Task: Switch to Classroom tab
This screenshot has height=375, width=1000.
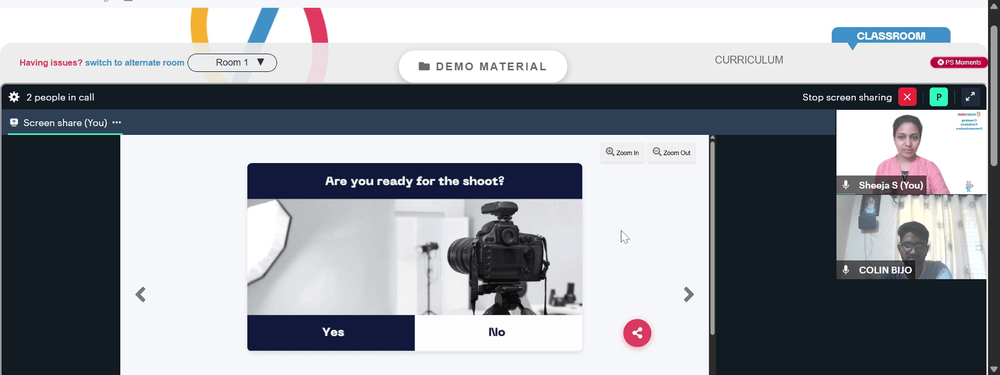Action: (x=890, y=36)
